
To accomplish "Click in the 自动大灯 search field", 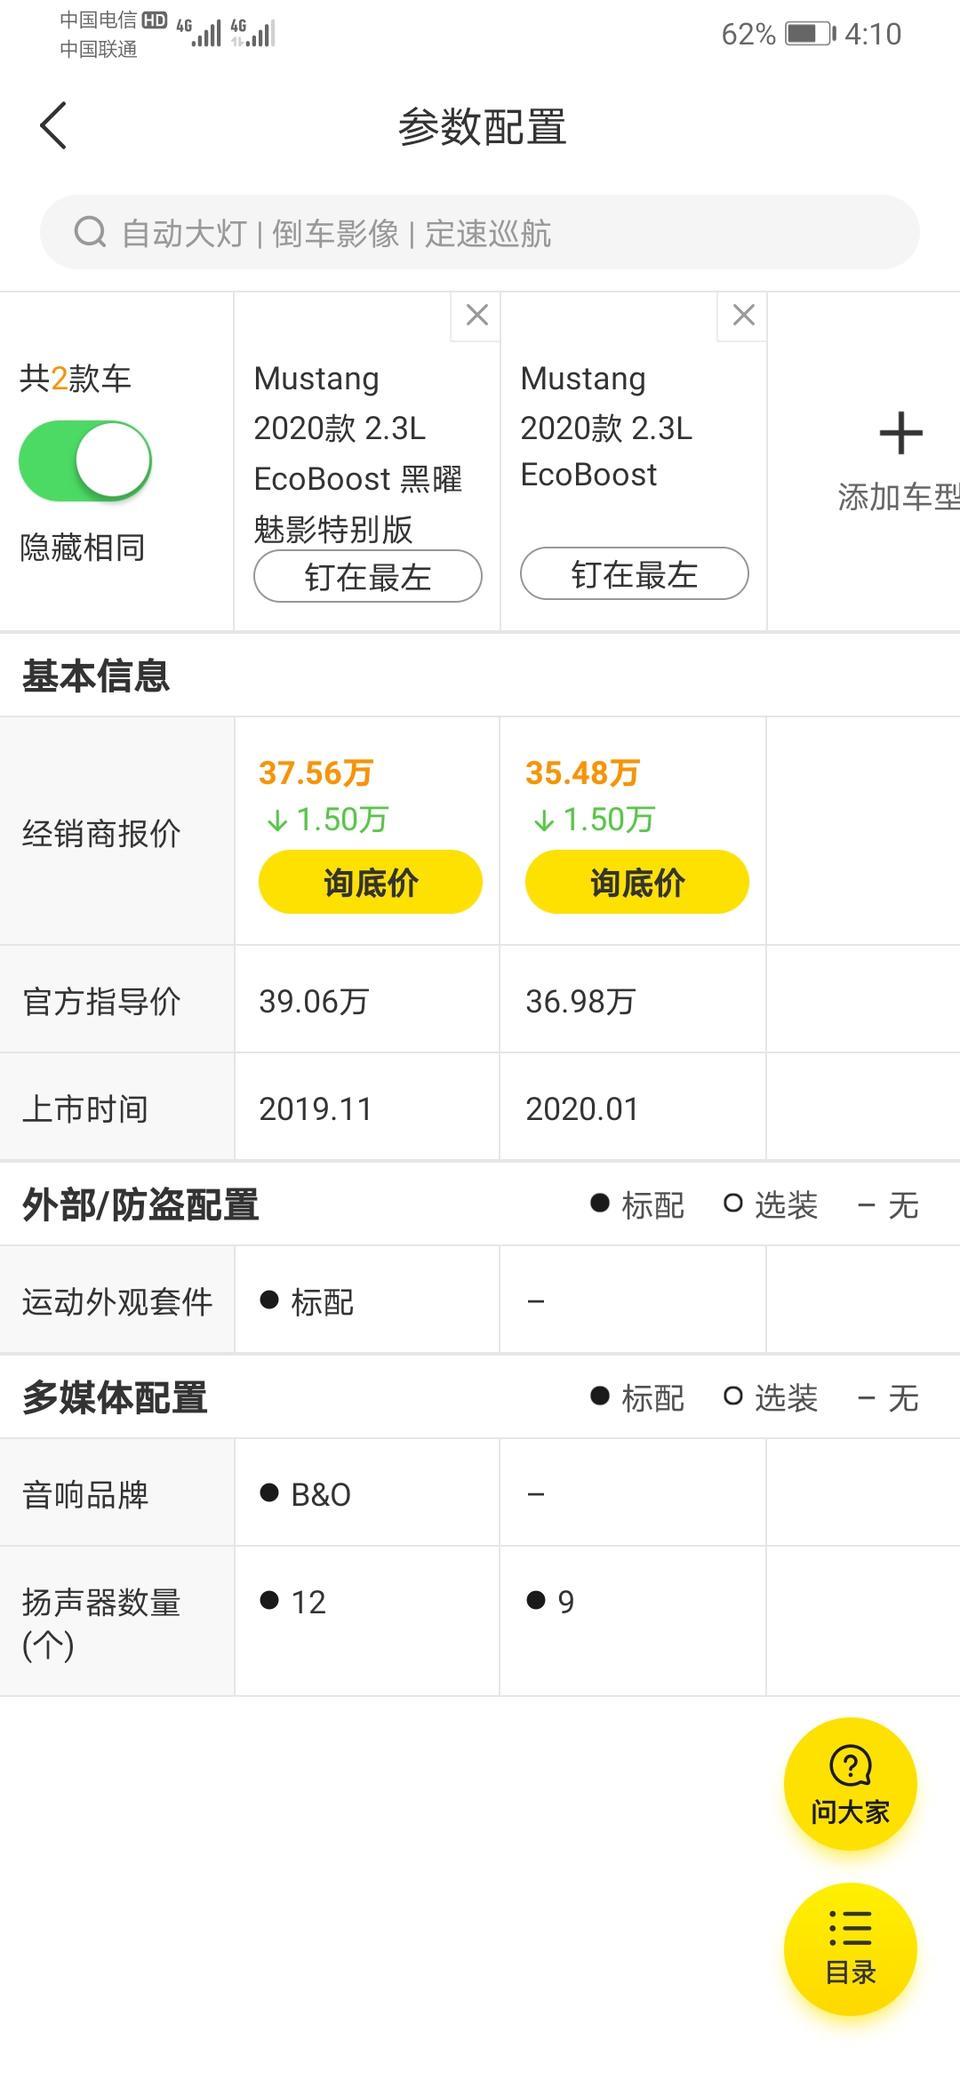I will (480, 232).
